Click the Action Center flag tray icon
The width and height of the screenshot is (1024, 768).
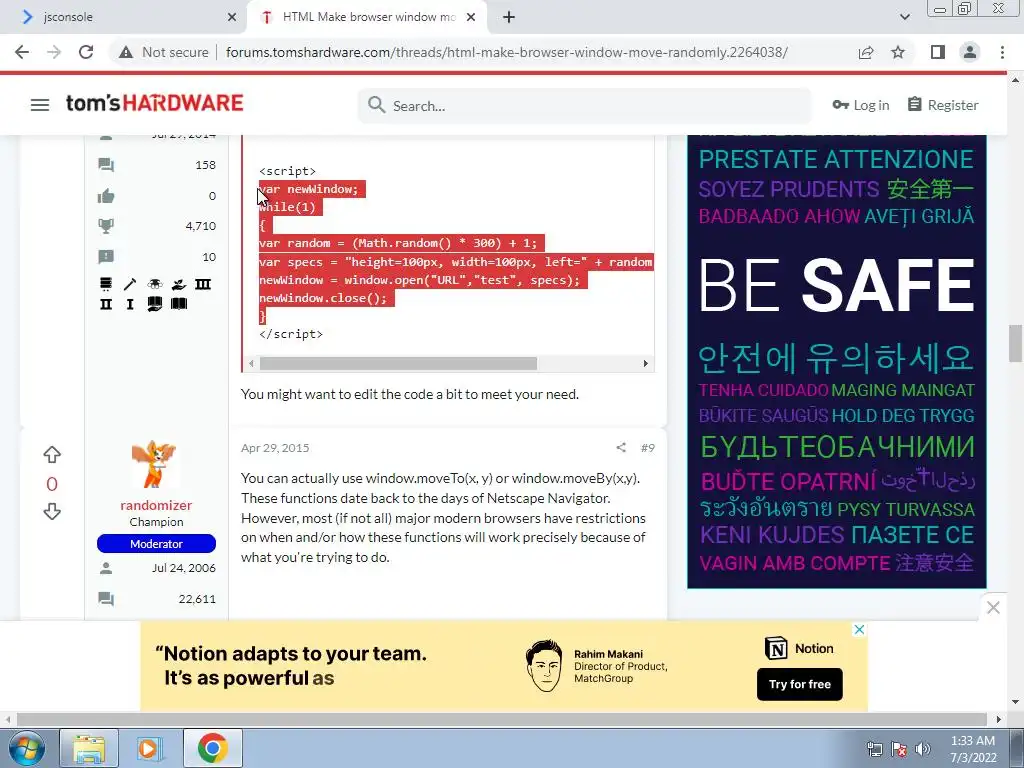click(x=899, y=749)
